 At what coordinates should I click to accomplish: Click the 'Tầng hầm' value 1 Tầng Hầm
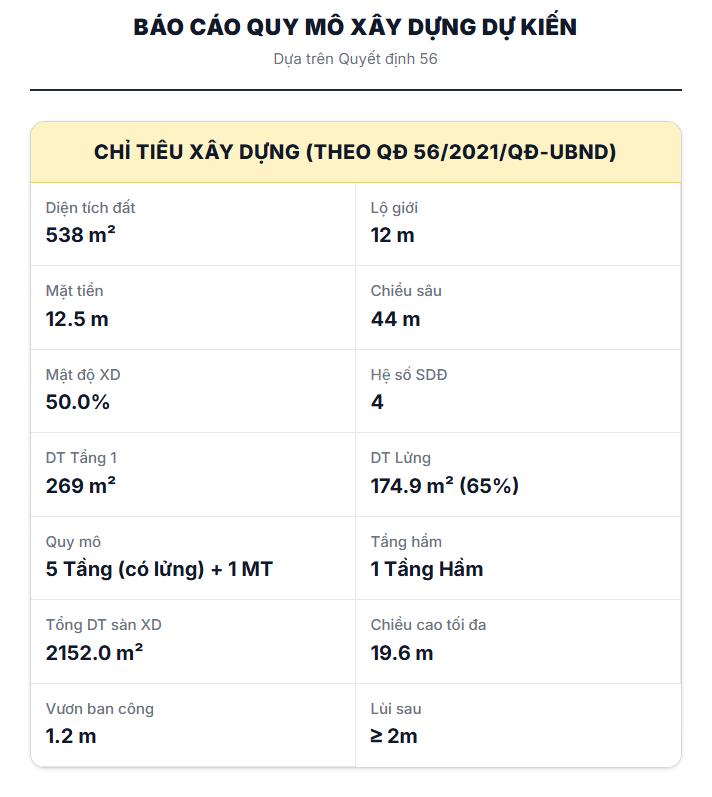pos(426,569)
